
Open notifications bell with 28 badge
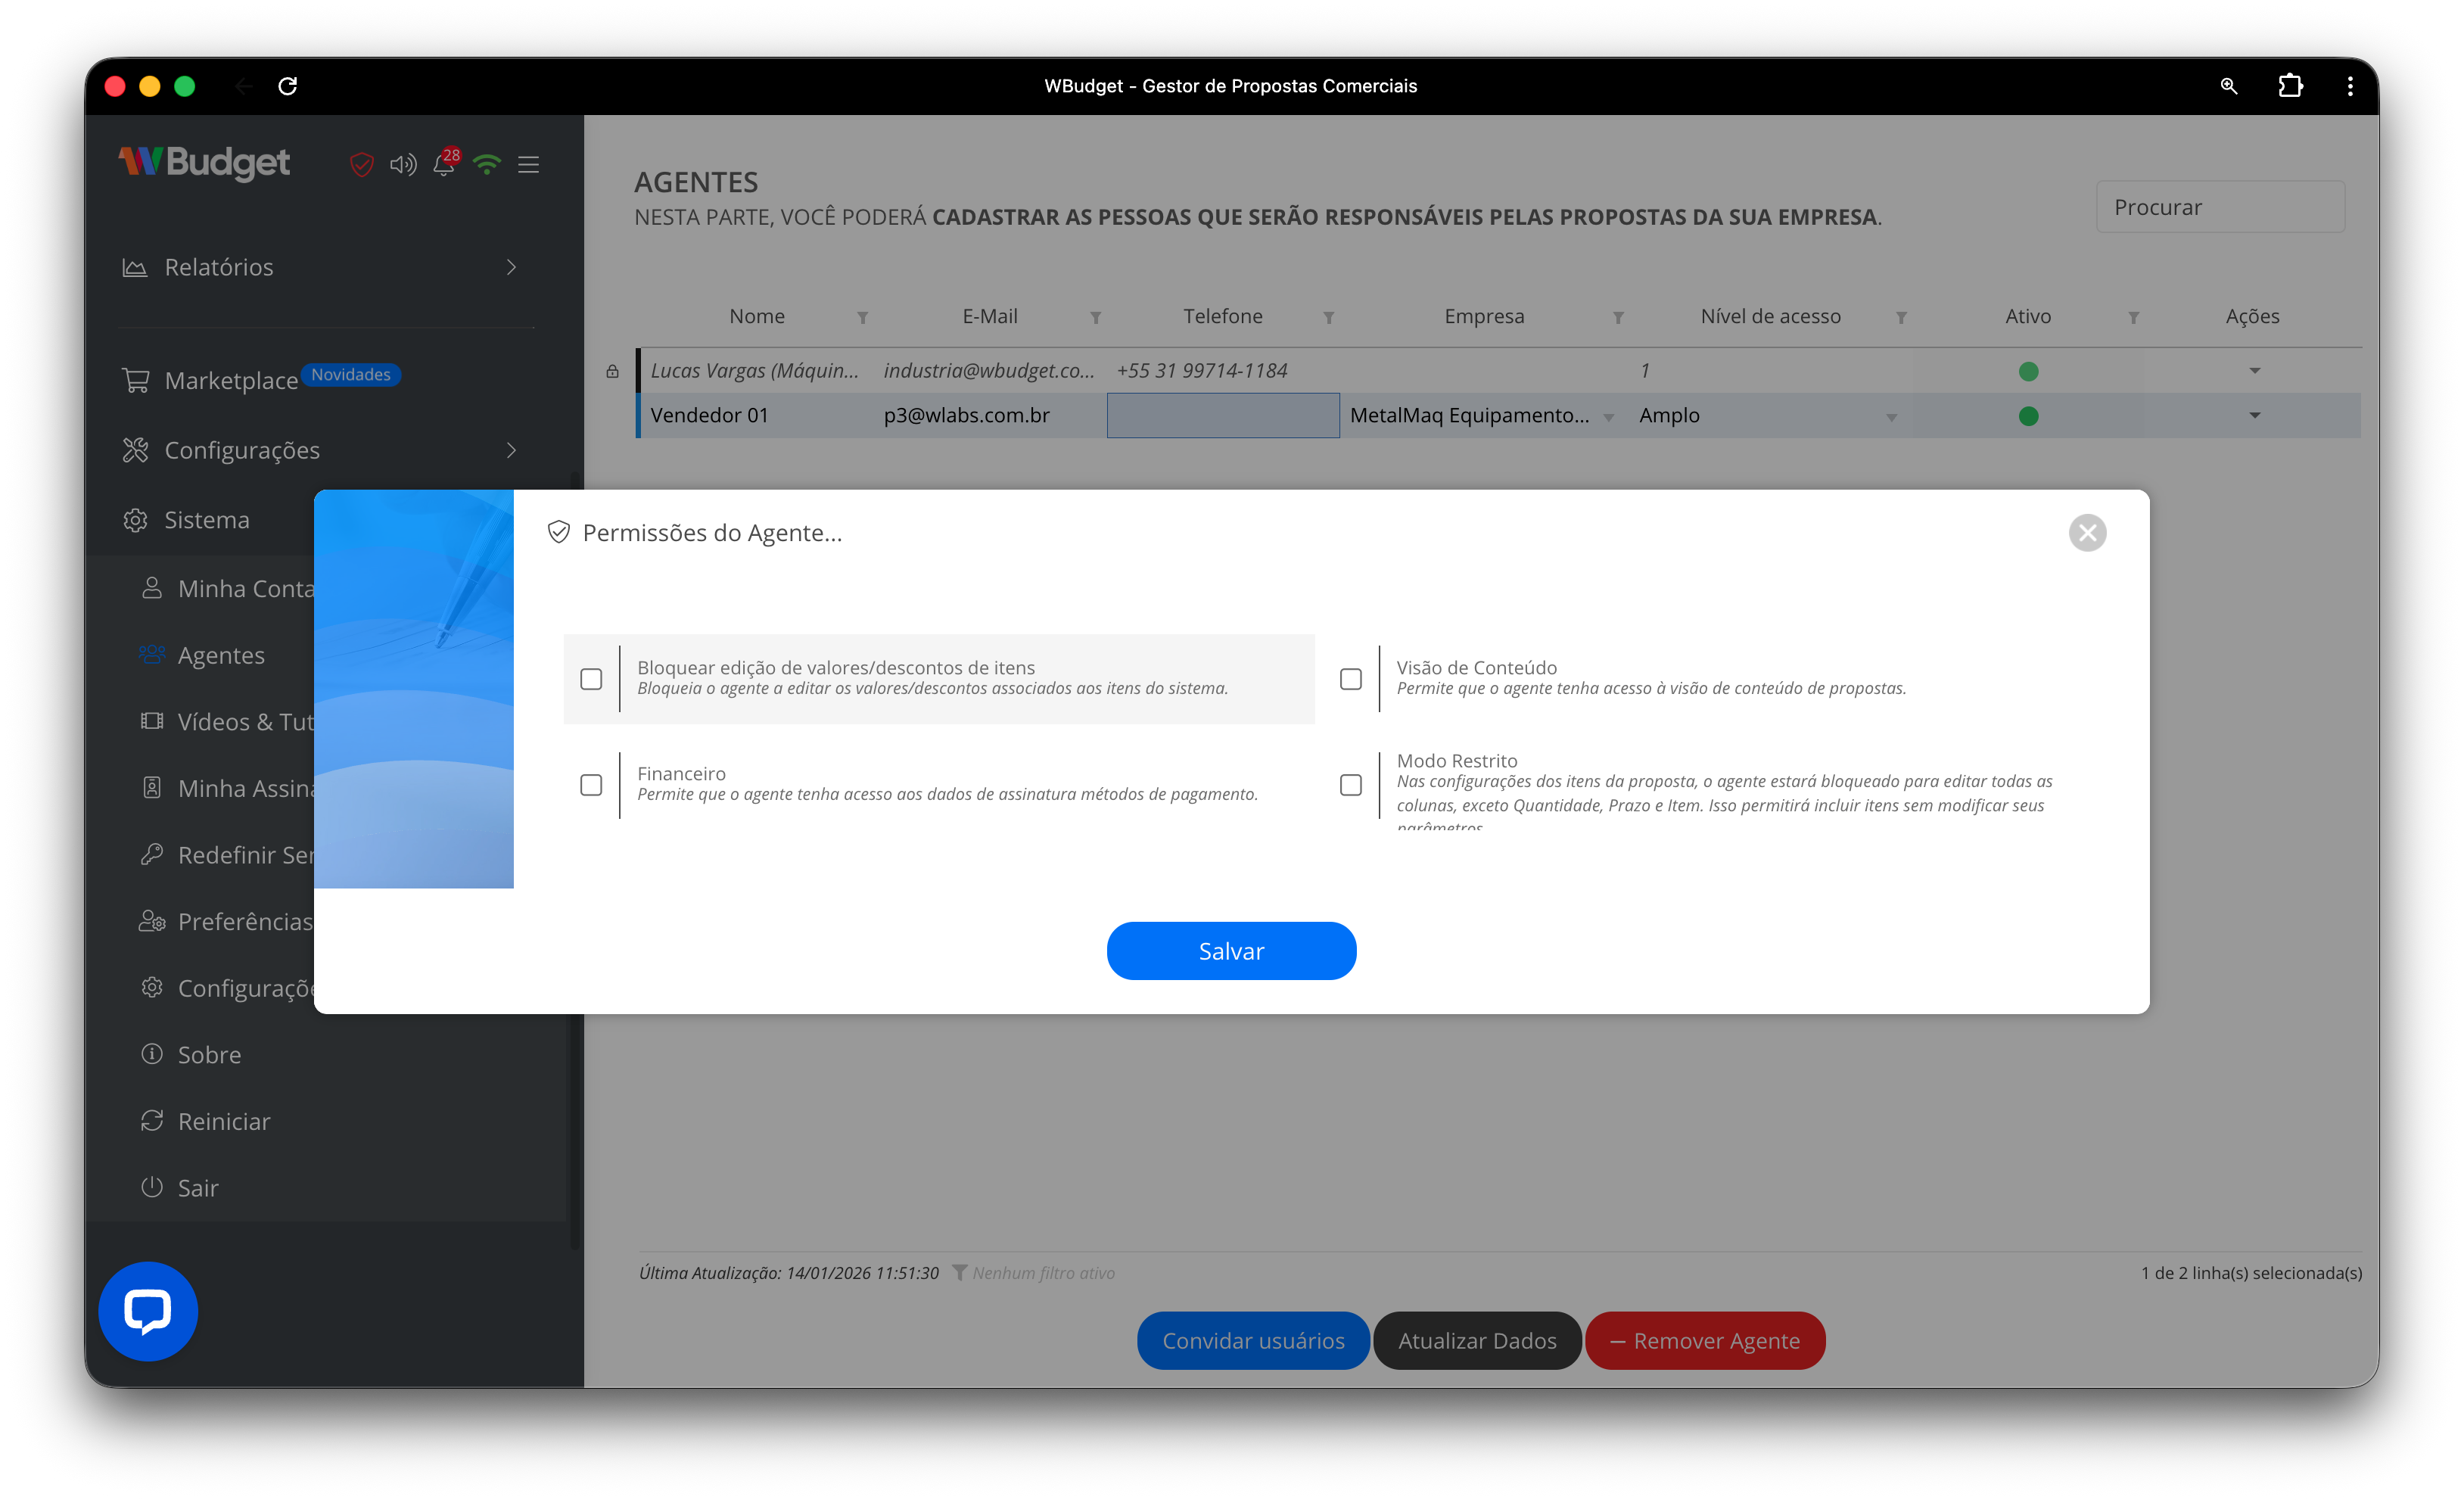pyautogui.click(x=444, y=165)
